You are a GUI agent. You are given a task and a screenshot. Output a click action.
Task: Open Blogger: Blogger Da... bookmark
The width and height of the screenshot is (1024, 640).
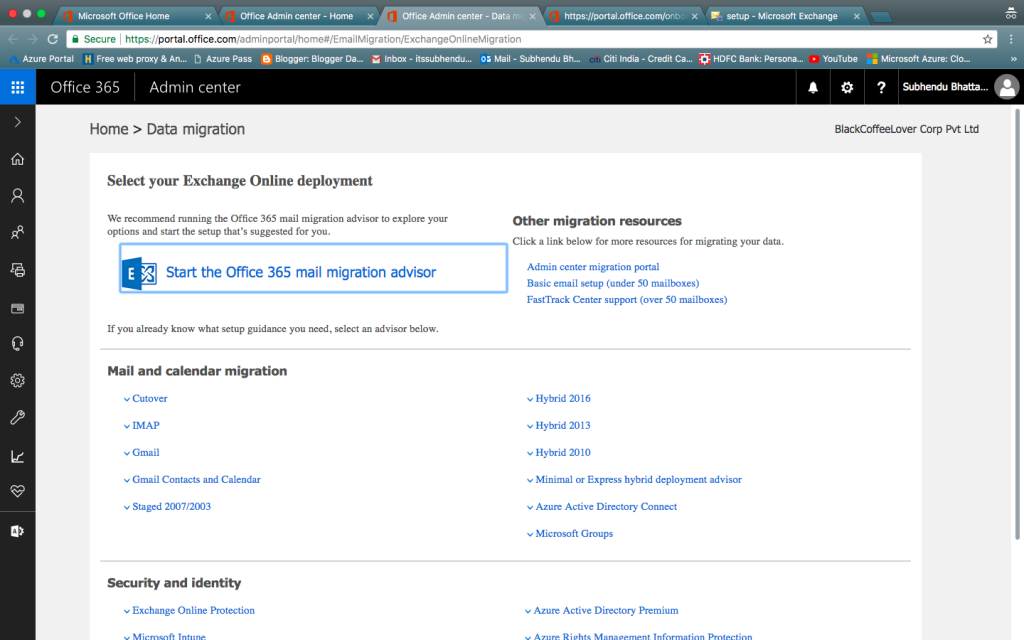pyautogui.click(x=312, y=59)
